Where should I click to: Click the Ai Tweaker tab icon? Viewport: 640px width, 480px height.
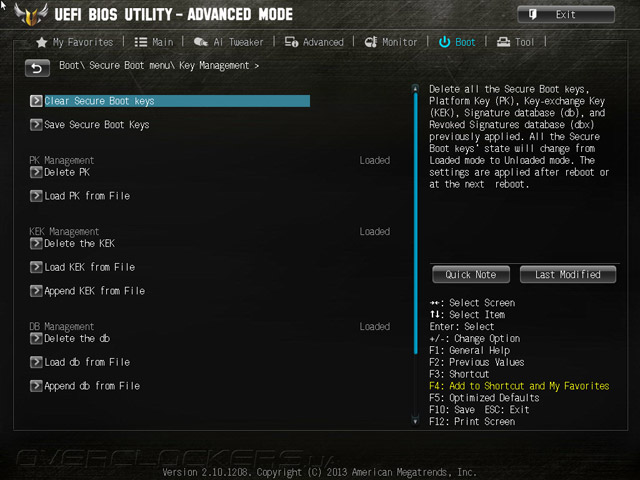pos(200,42)
